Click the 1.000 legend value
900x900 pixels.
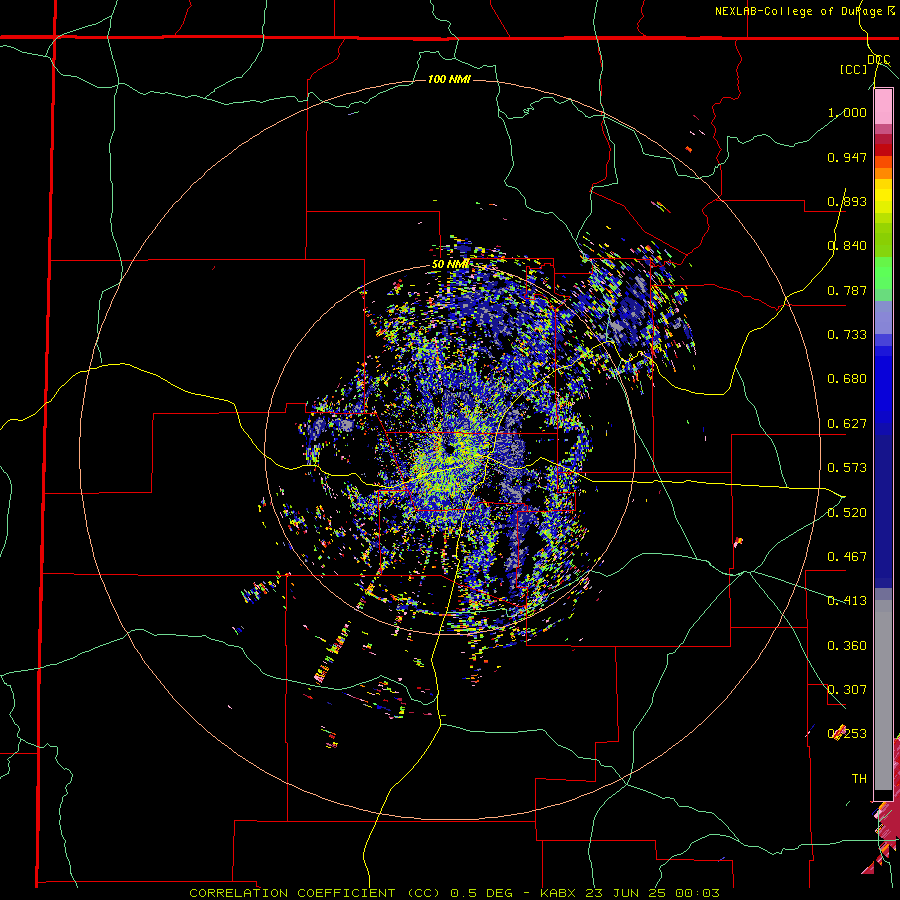(847, 112)
